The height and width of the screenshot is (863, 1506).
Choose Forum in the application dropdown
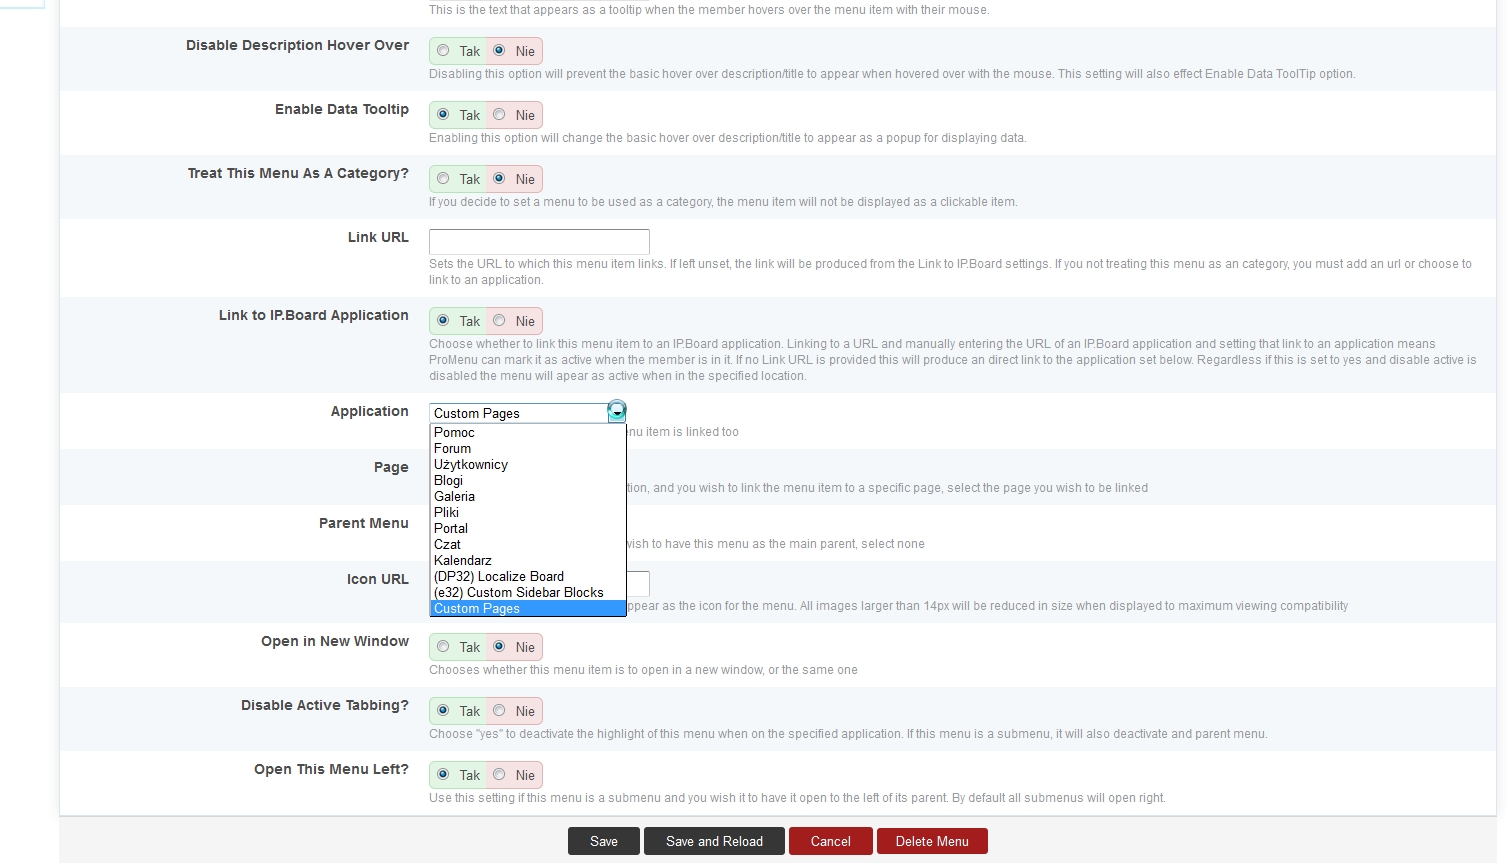click(x=452, y=448)
